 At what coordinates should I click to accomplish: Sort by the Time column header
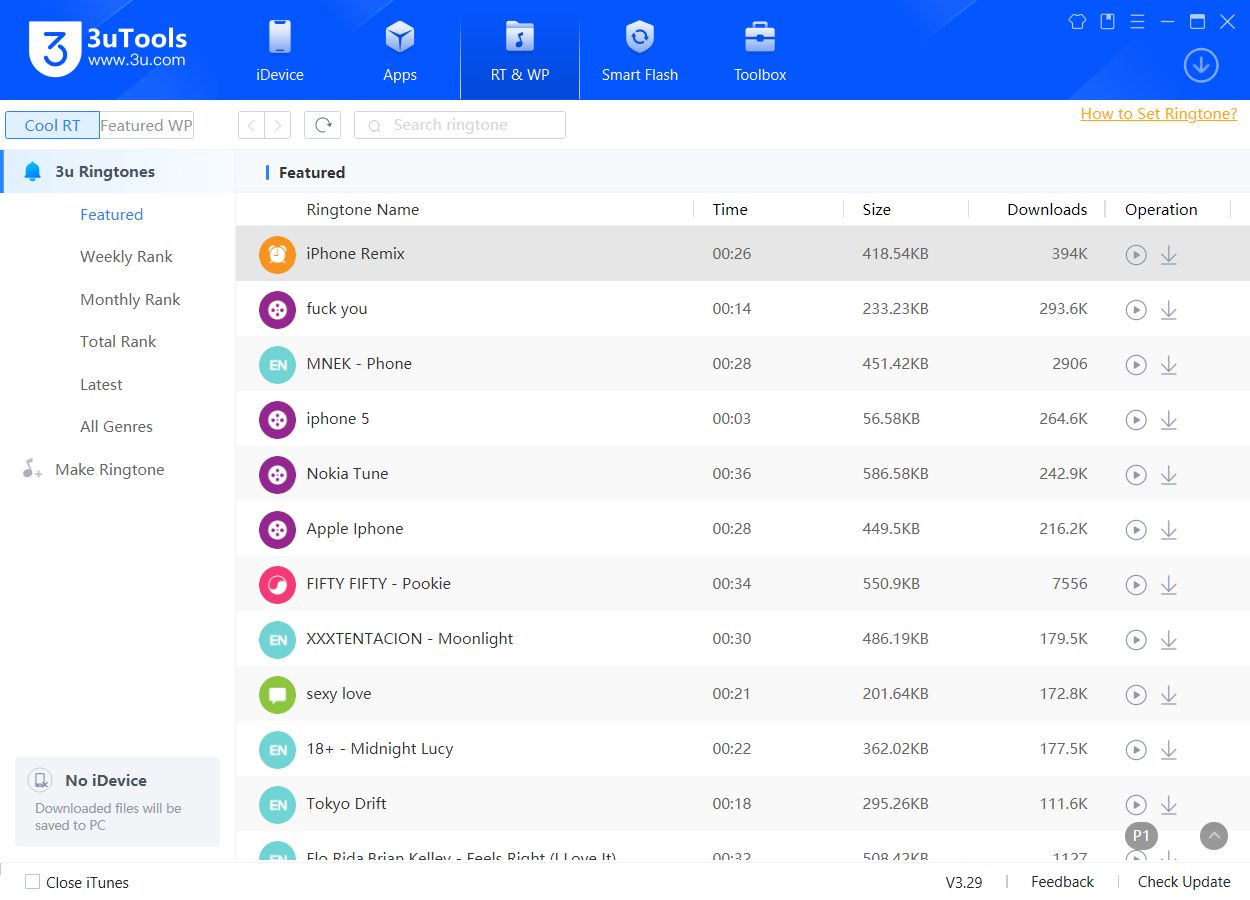730,210
